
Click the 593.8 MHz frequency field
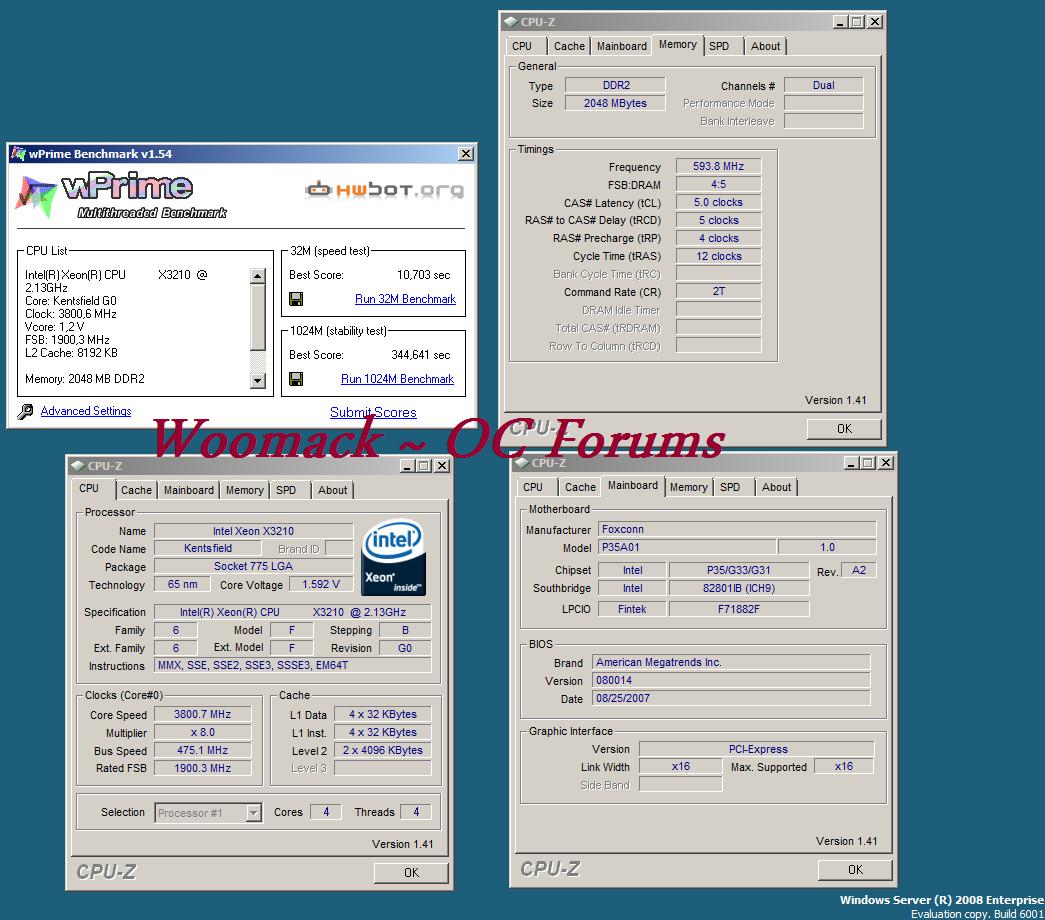click(x=718, y=166)
